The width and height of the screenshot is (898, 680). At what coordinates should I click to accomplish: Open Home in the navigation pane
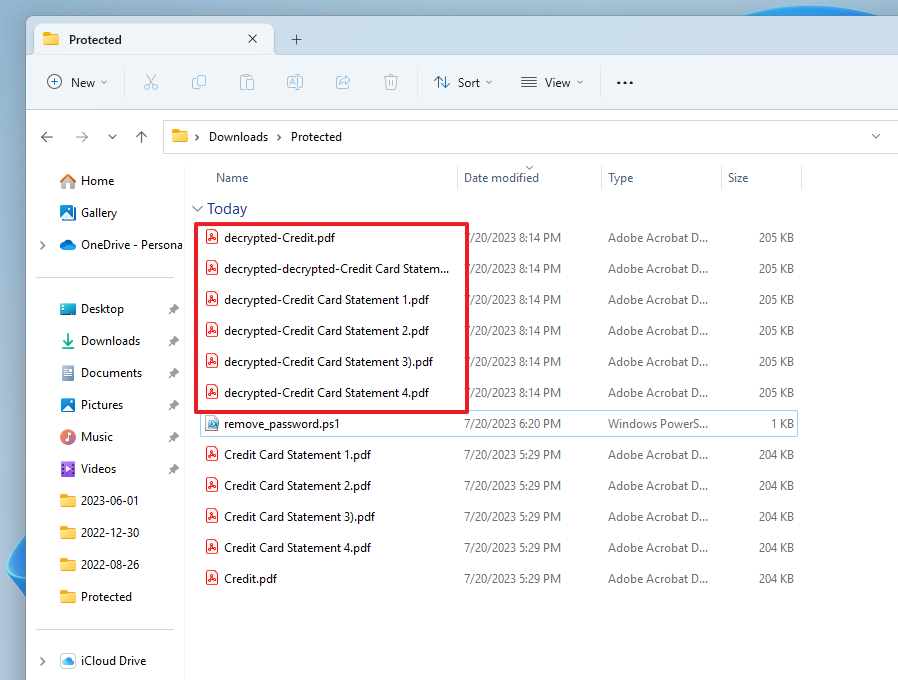point(87,181)
